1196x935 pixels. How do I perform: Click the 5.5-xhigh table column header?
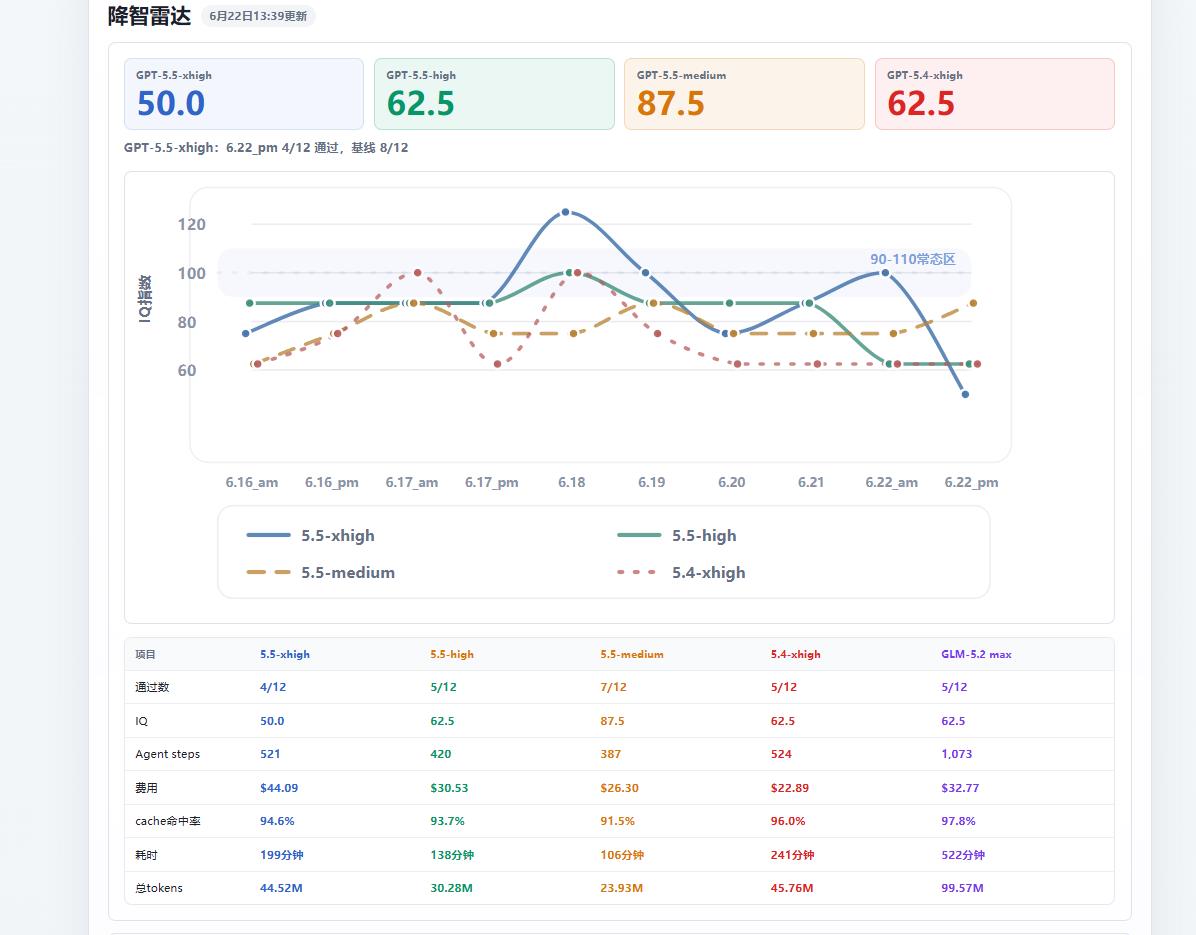click(x=285, y=654)
